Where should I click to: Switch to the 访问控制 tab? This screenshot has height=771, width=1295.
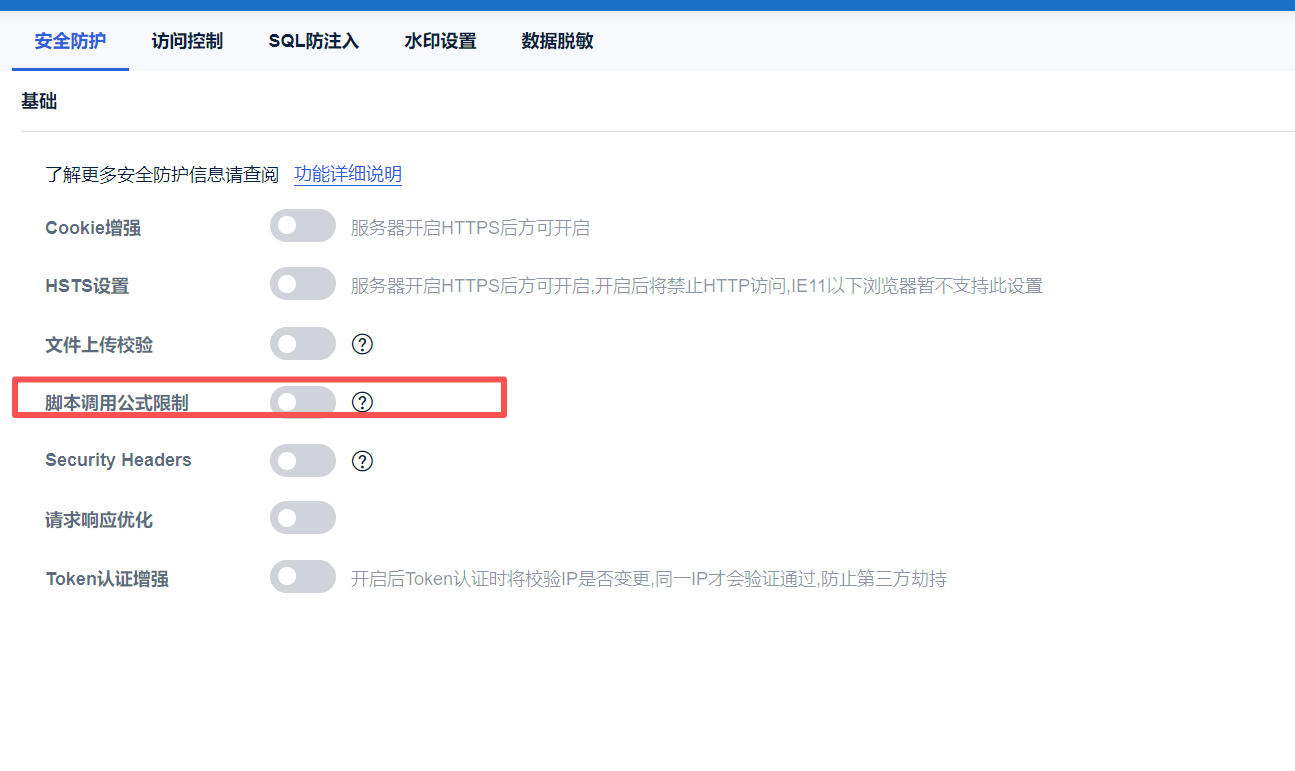pos(187,41)
